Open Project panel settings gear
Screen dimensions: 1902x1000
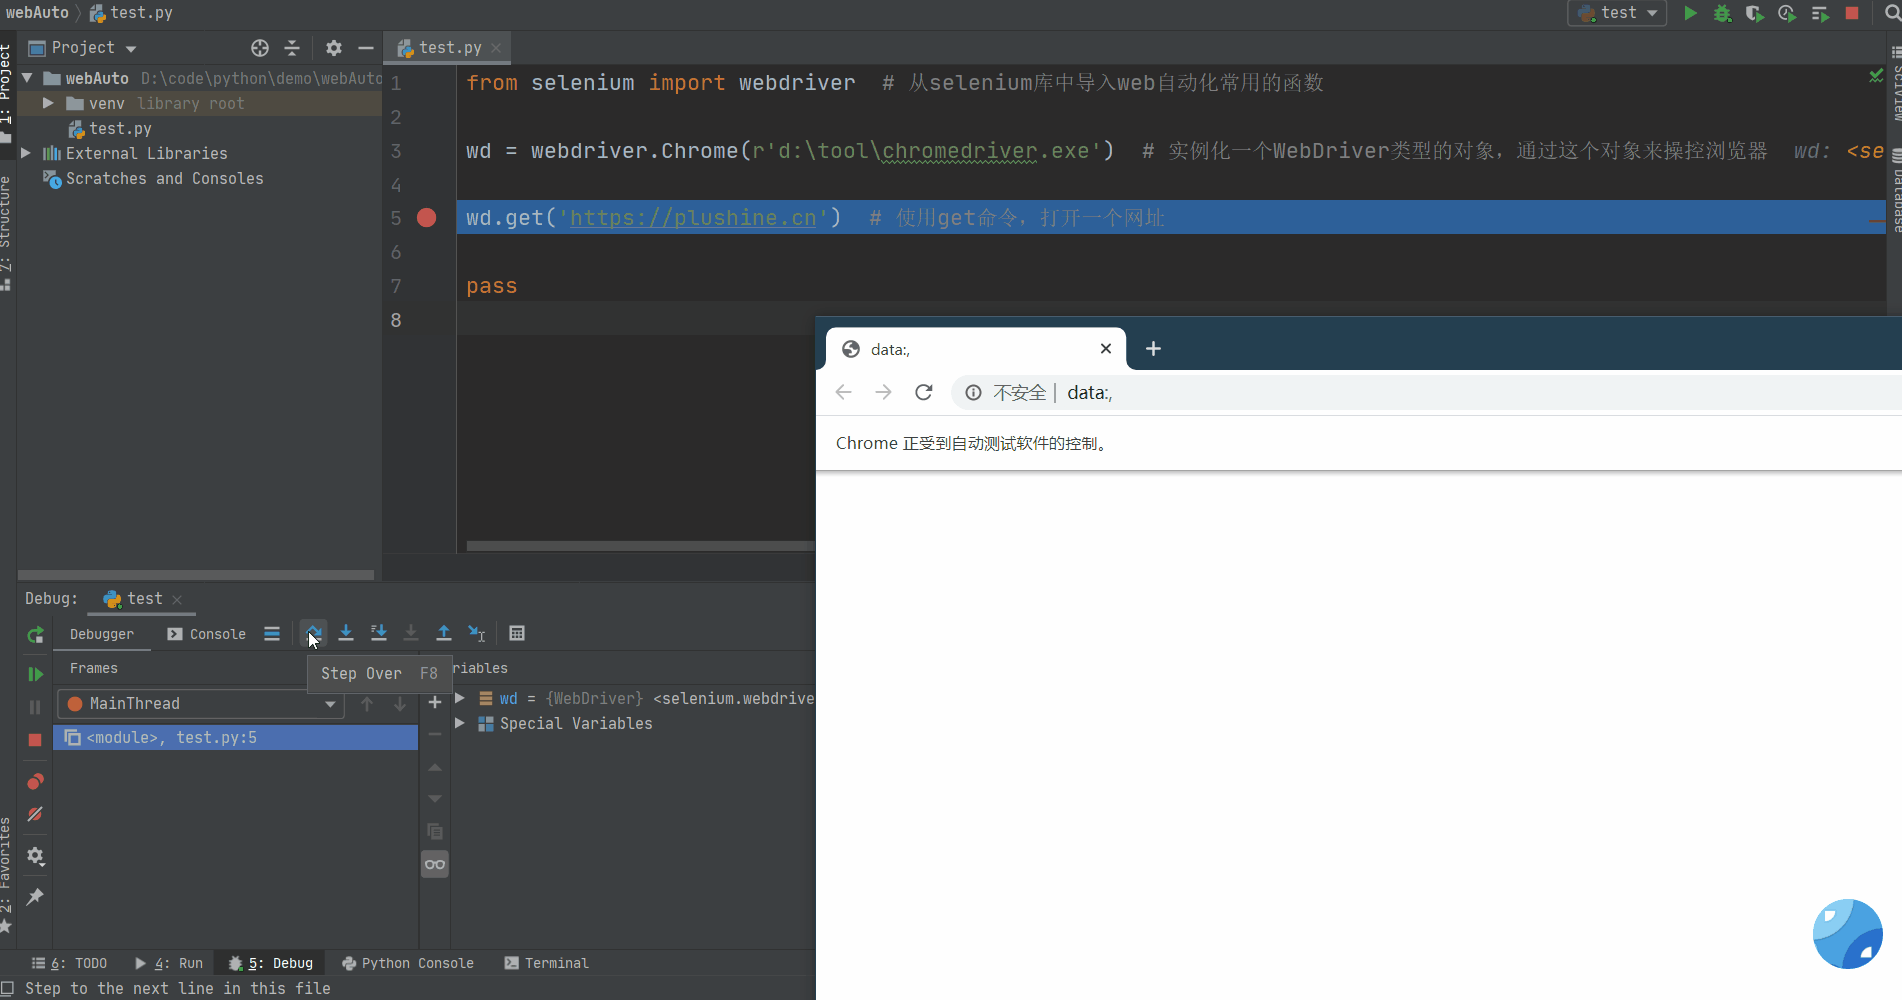pyautogui.click(x=334, y=48)
